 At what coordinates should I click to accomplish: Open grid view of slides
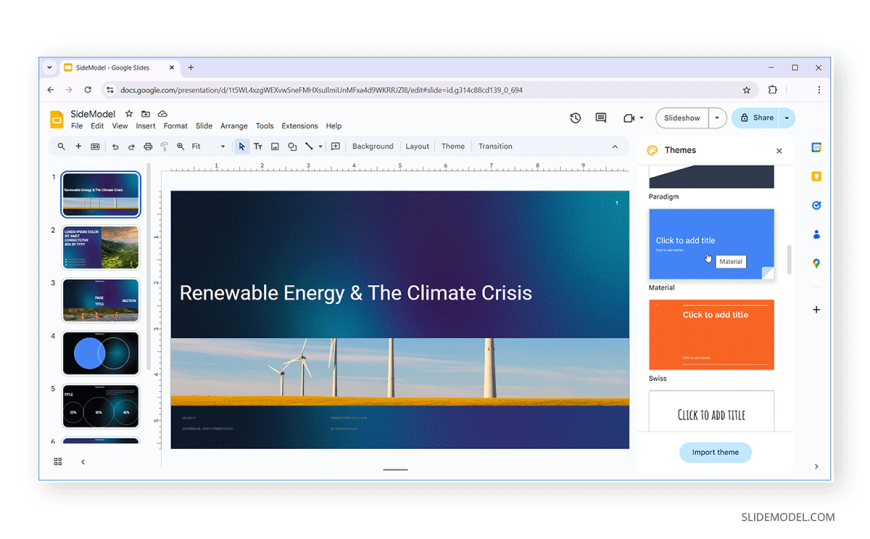pos(58,462)
